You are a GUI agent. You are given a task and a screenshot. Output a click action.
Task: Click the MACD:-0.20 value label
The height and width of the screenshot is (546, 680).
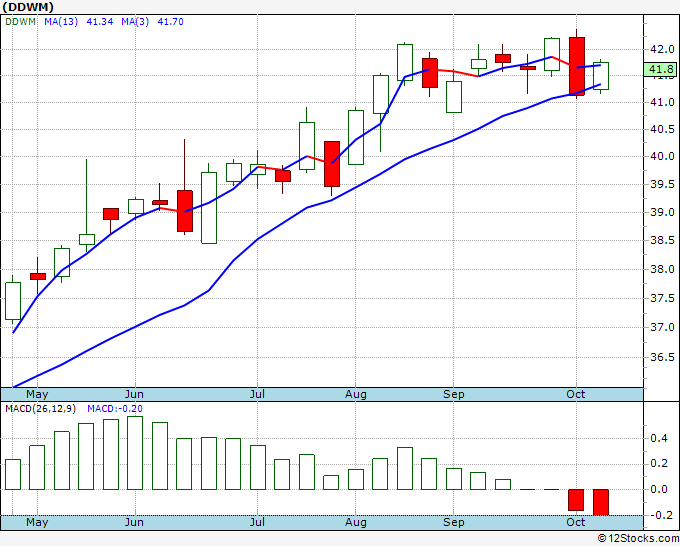pos(115,409)
